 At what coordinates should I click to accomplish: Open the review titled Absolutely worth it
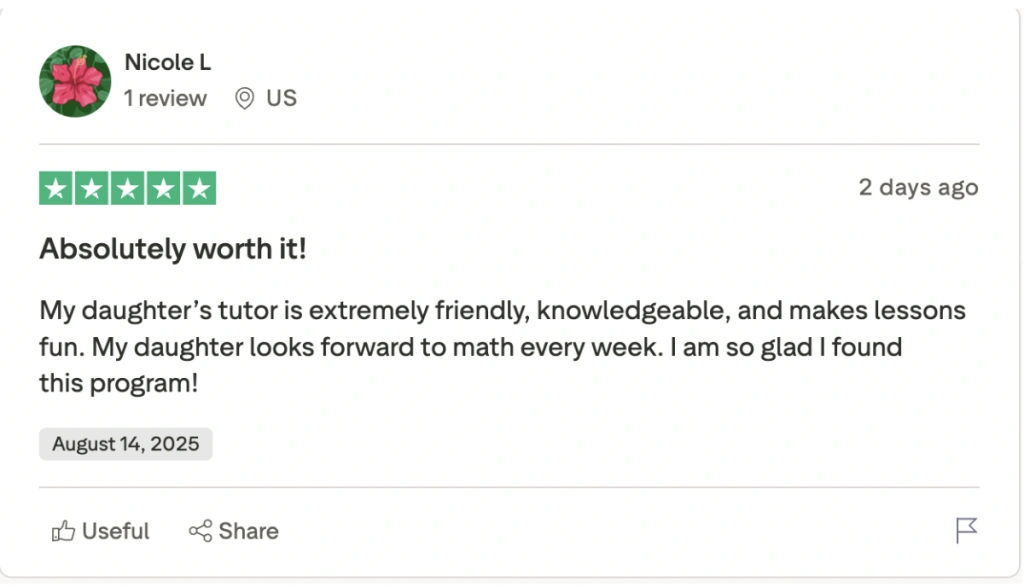click(x=172, y=248)
